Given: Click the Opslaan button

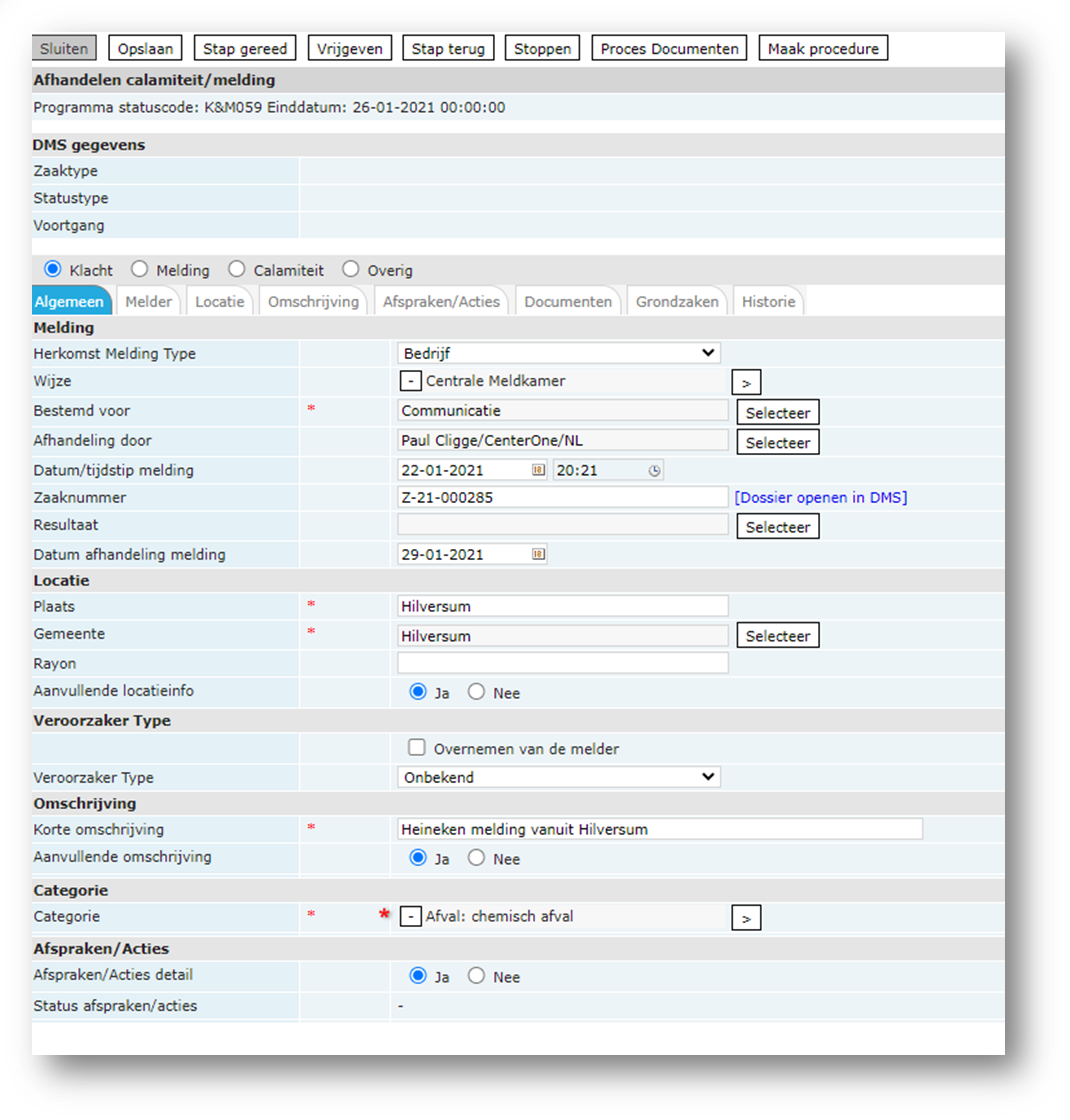Looking at the screenshot, I should [x=146, y=49].
